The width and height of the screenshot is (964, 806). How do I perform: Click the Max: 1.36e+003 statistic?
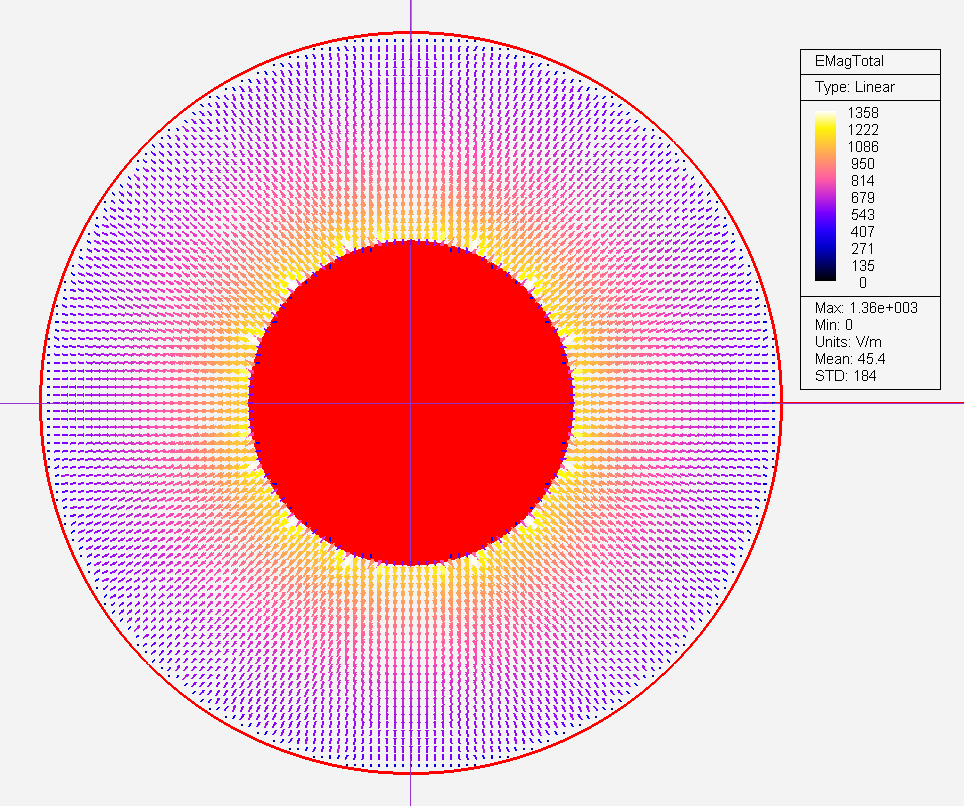coord(866,307)
